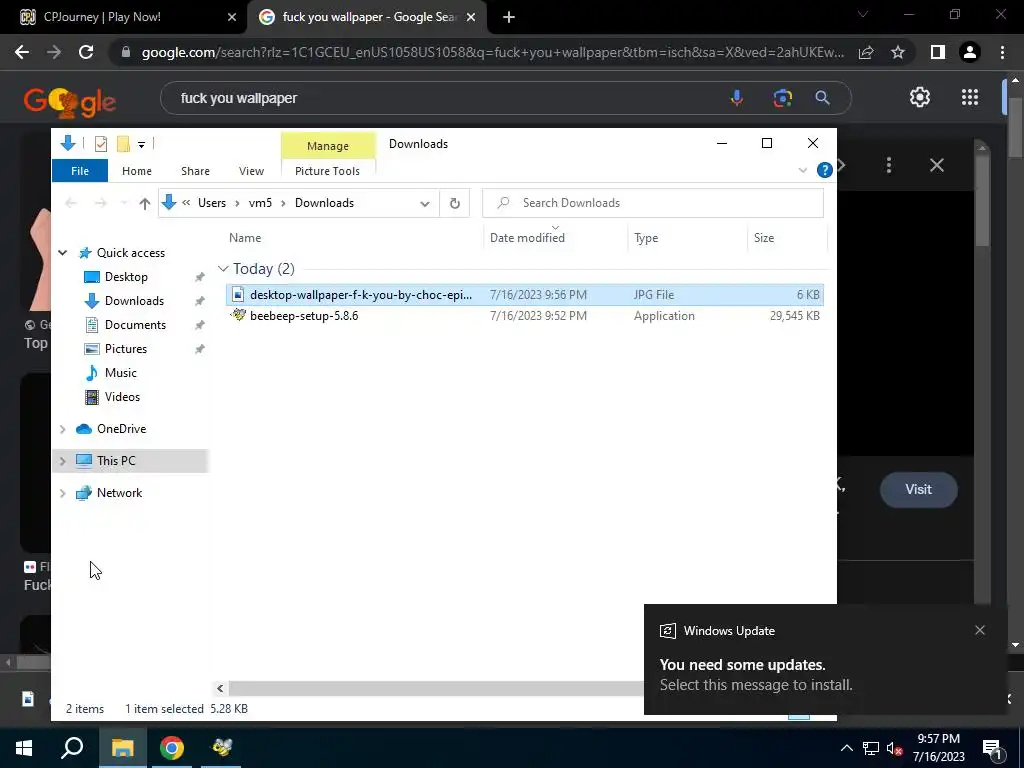Select the beebeep-setup-5.8.6 file
The width and height of the screenshot is (1024, 768).
(x=524, y=315)
